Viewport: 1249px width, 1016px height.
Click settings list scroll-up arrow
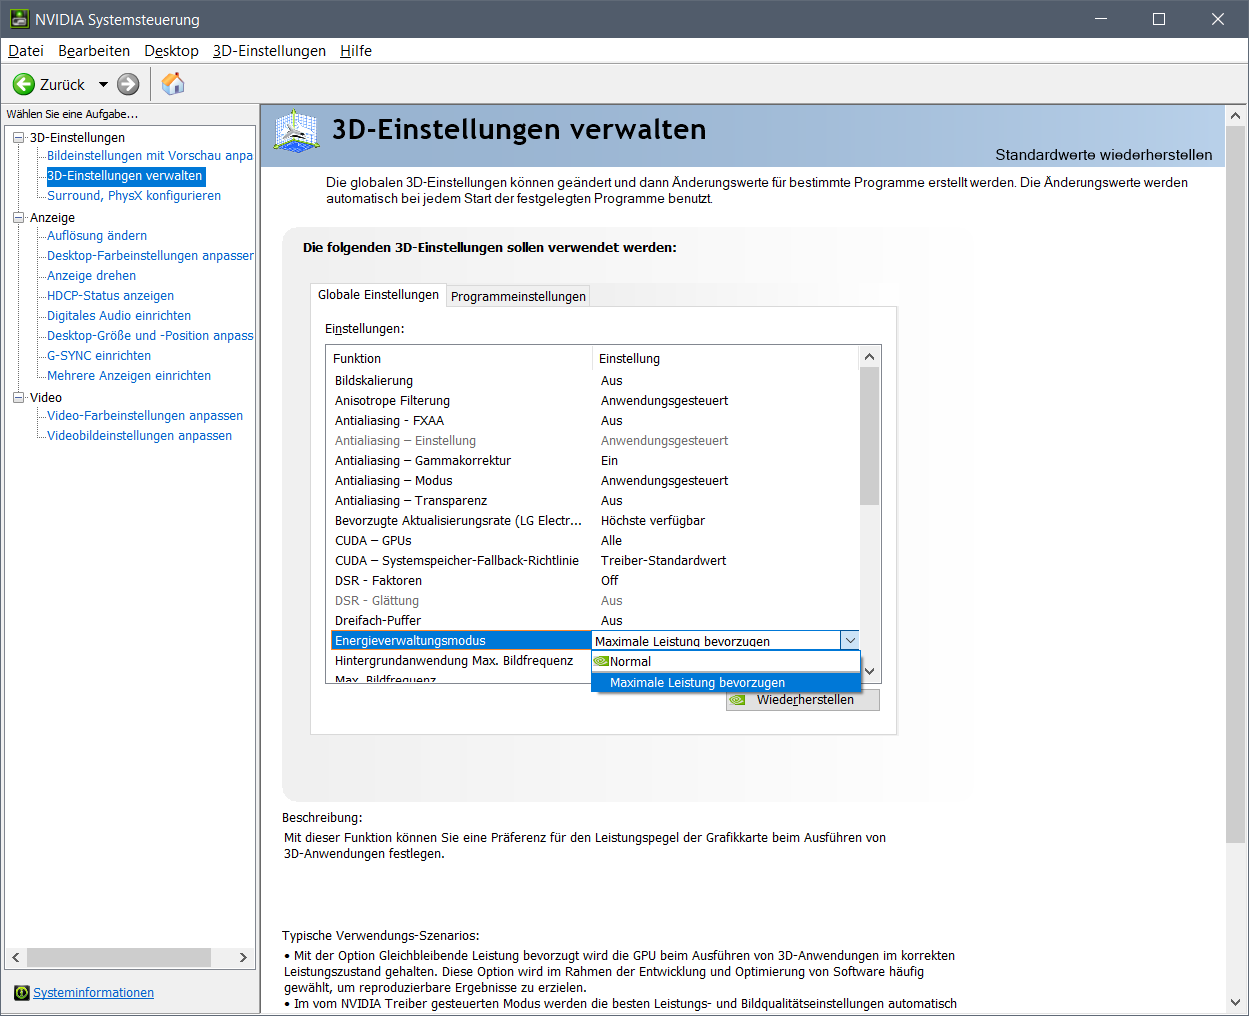(x=869, y=357)
